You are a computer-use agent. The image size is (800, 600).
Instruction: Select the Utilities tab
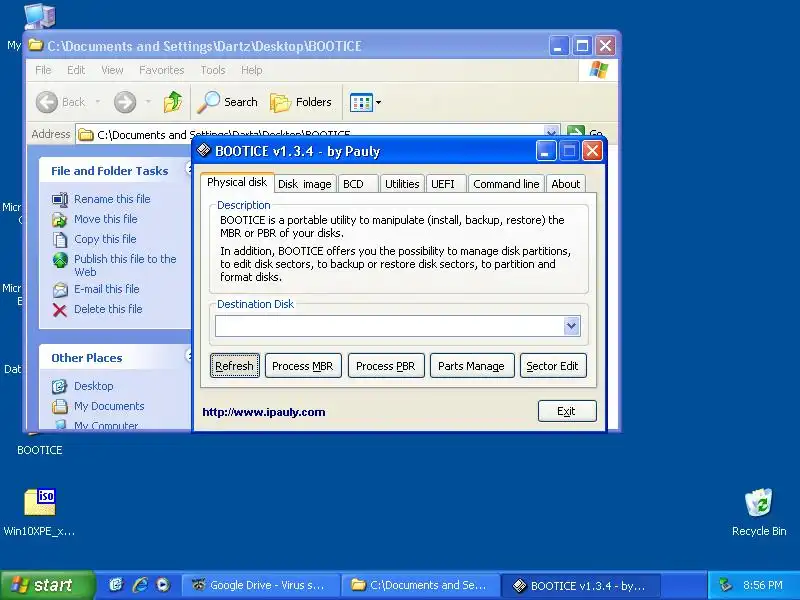tap(402, 184)
